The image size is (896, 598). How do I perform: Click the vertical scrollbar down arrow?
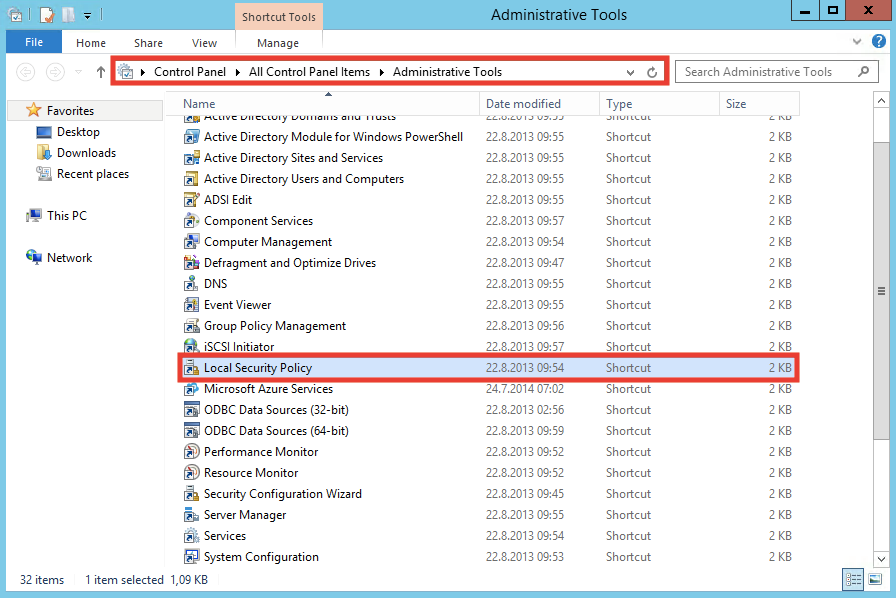[881, 559]
